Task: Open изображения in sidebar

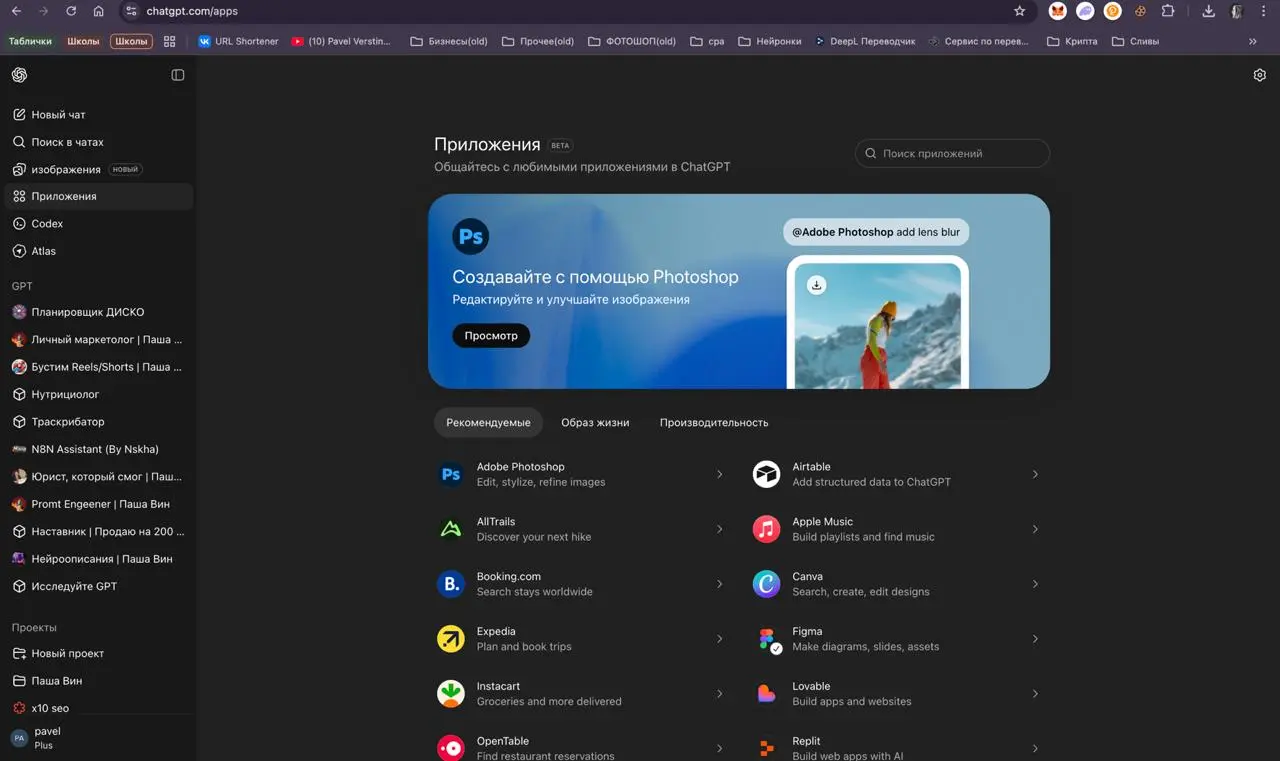Action: click(x=98, y=169)
